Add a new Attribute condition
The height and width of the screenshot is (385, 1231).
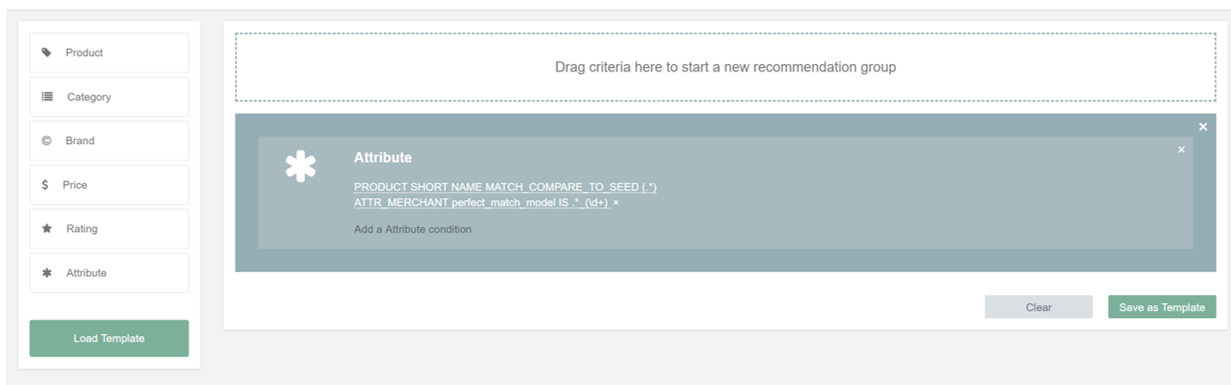[413, 229]
